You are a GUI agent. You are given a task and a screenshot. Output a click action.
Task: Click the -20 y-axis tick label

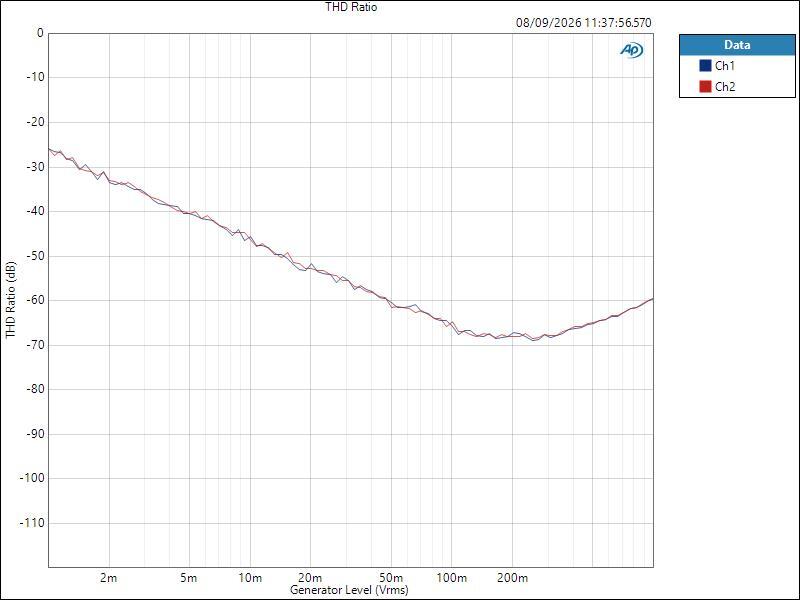pyautogui.click(x=35, y=122)
